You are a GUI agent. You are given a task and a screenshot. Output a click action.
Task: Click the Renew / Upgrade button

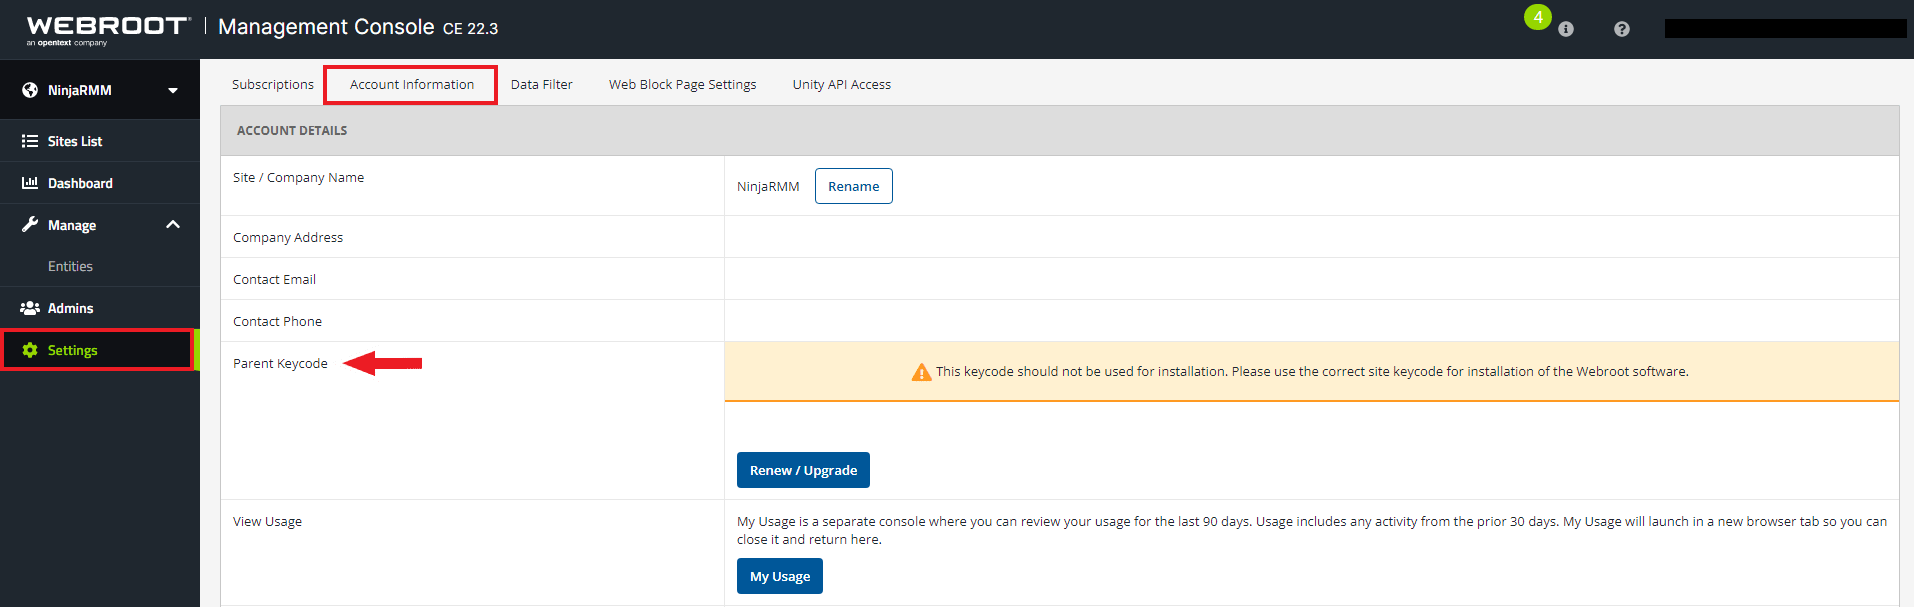803,470
